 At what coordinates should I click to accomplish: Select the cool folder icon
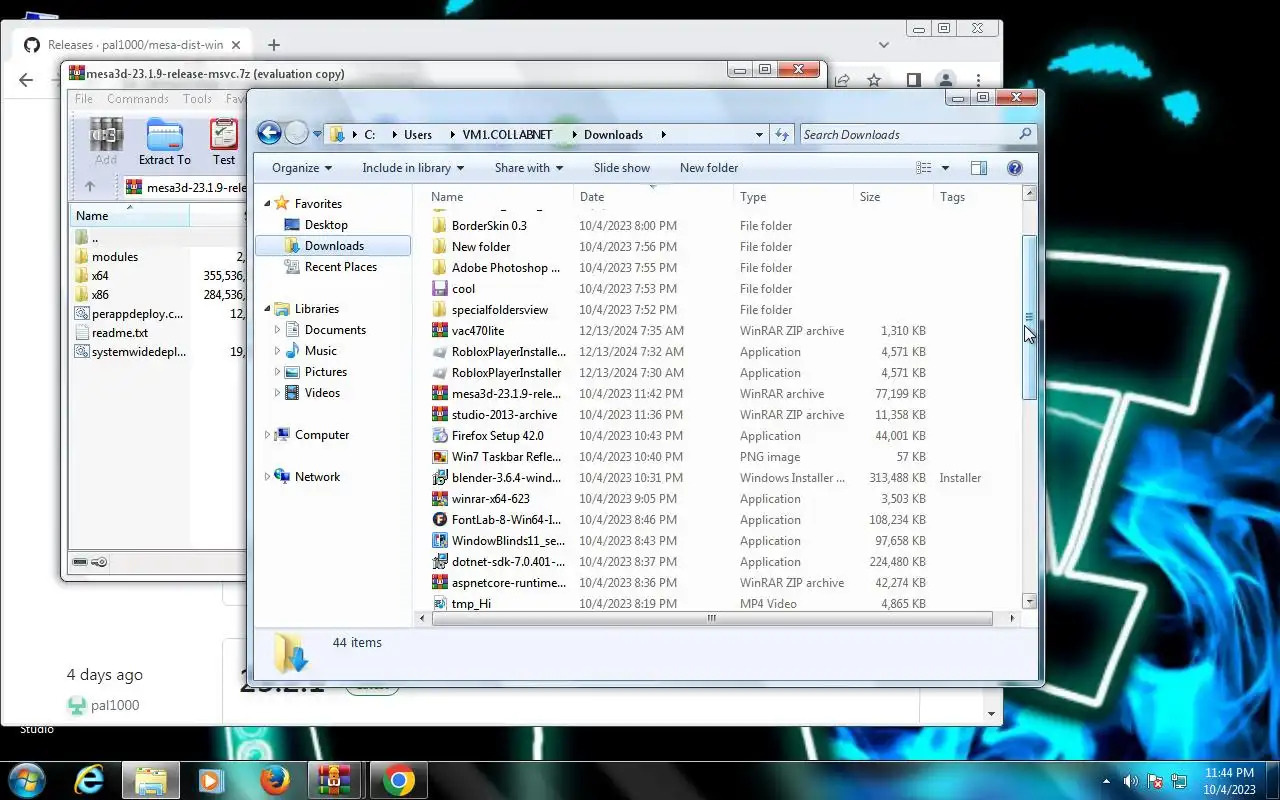[439, 289]
